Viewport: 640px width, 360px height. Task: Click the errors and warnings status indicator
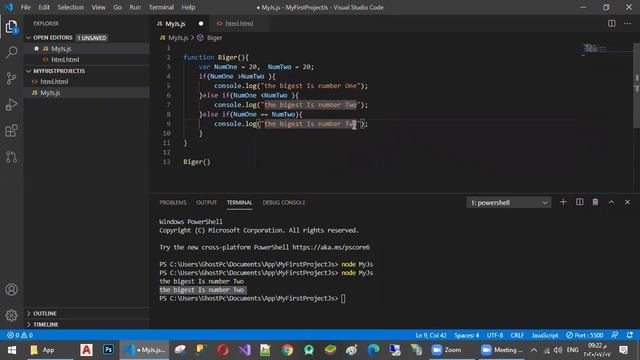(20, 335)
